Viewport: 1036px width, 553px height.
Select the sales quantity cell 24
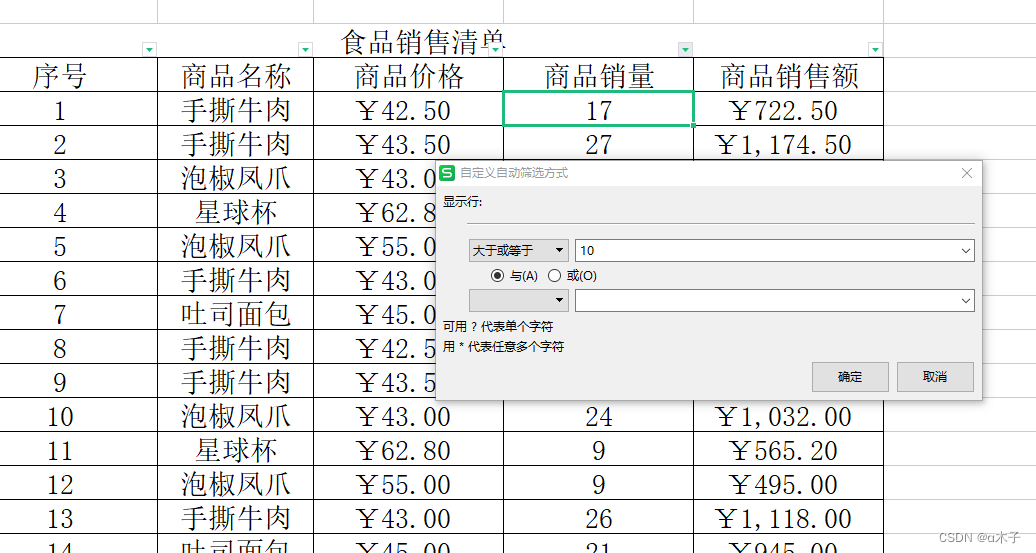point(599,416)
